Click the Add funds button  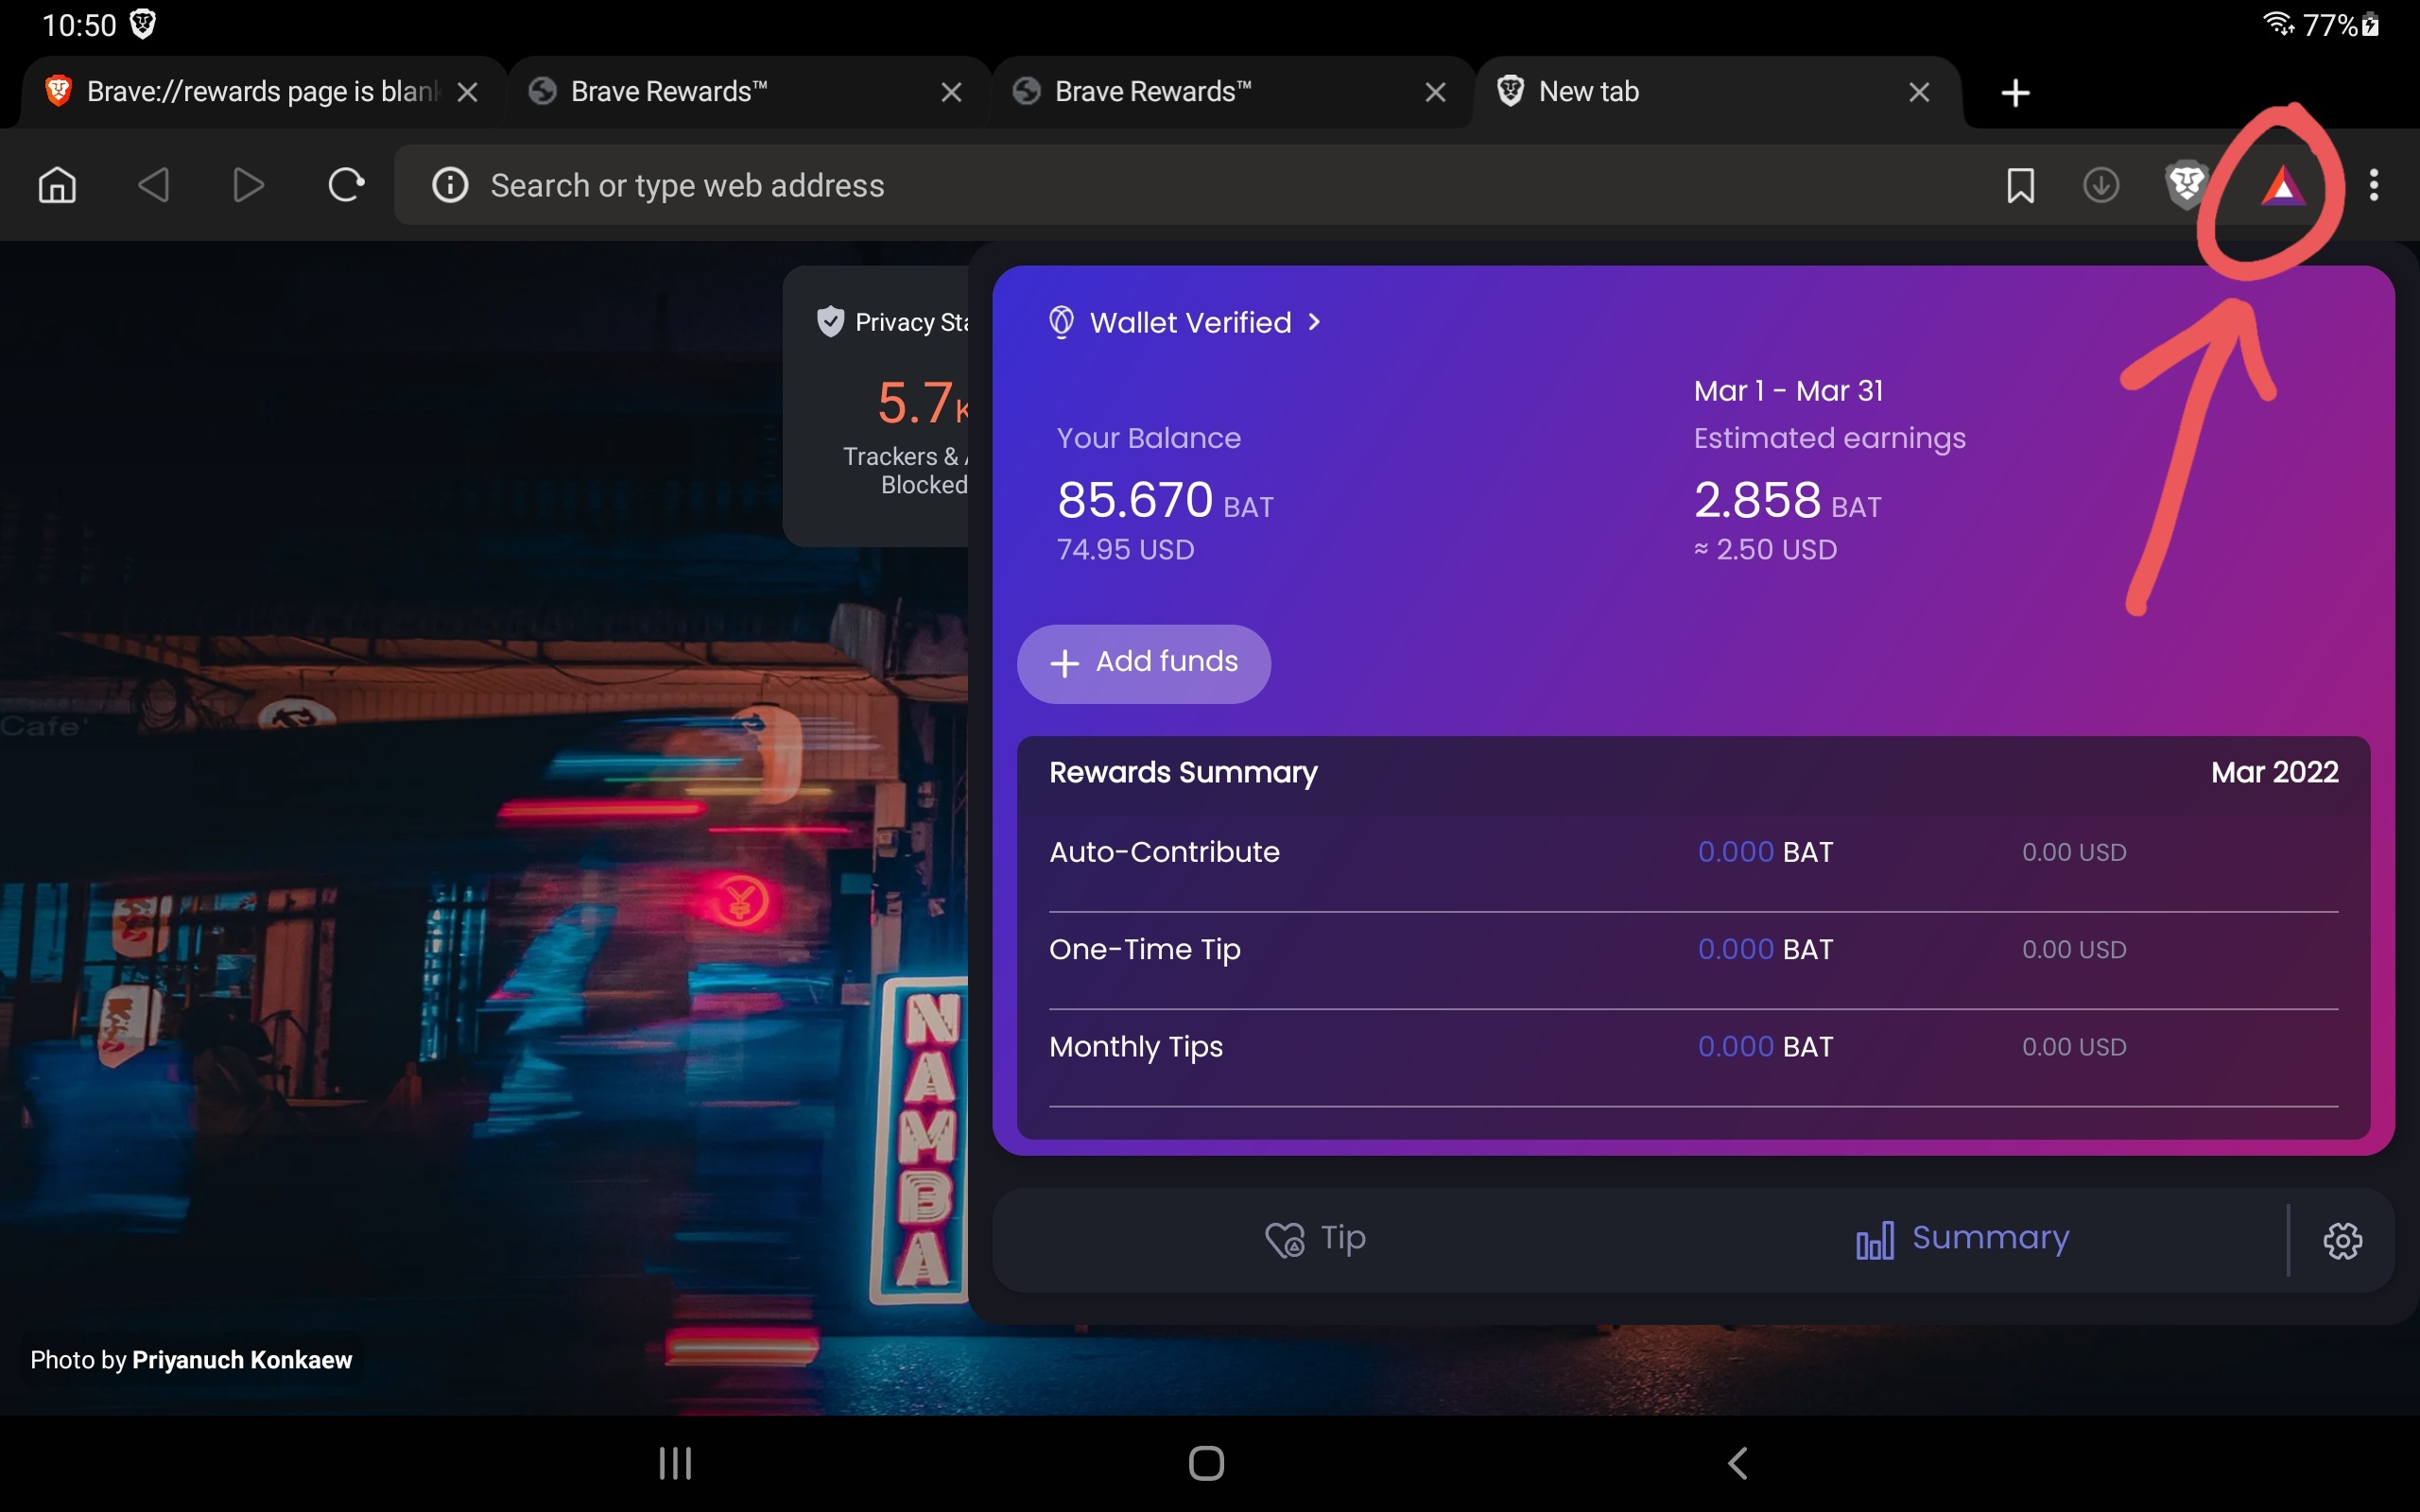1144,663
